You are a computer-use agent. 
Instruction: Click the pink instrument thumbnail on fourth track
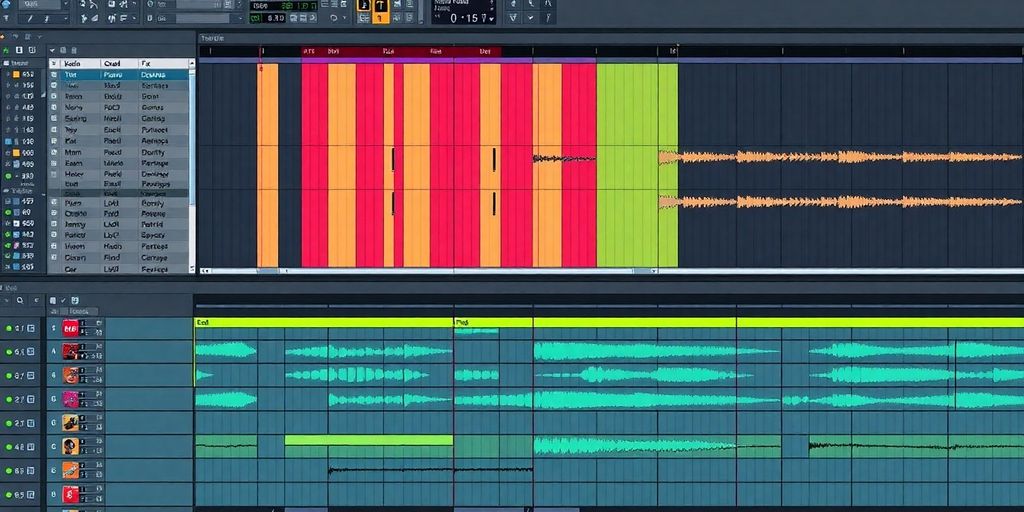click(x=71, y=399)
